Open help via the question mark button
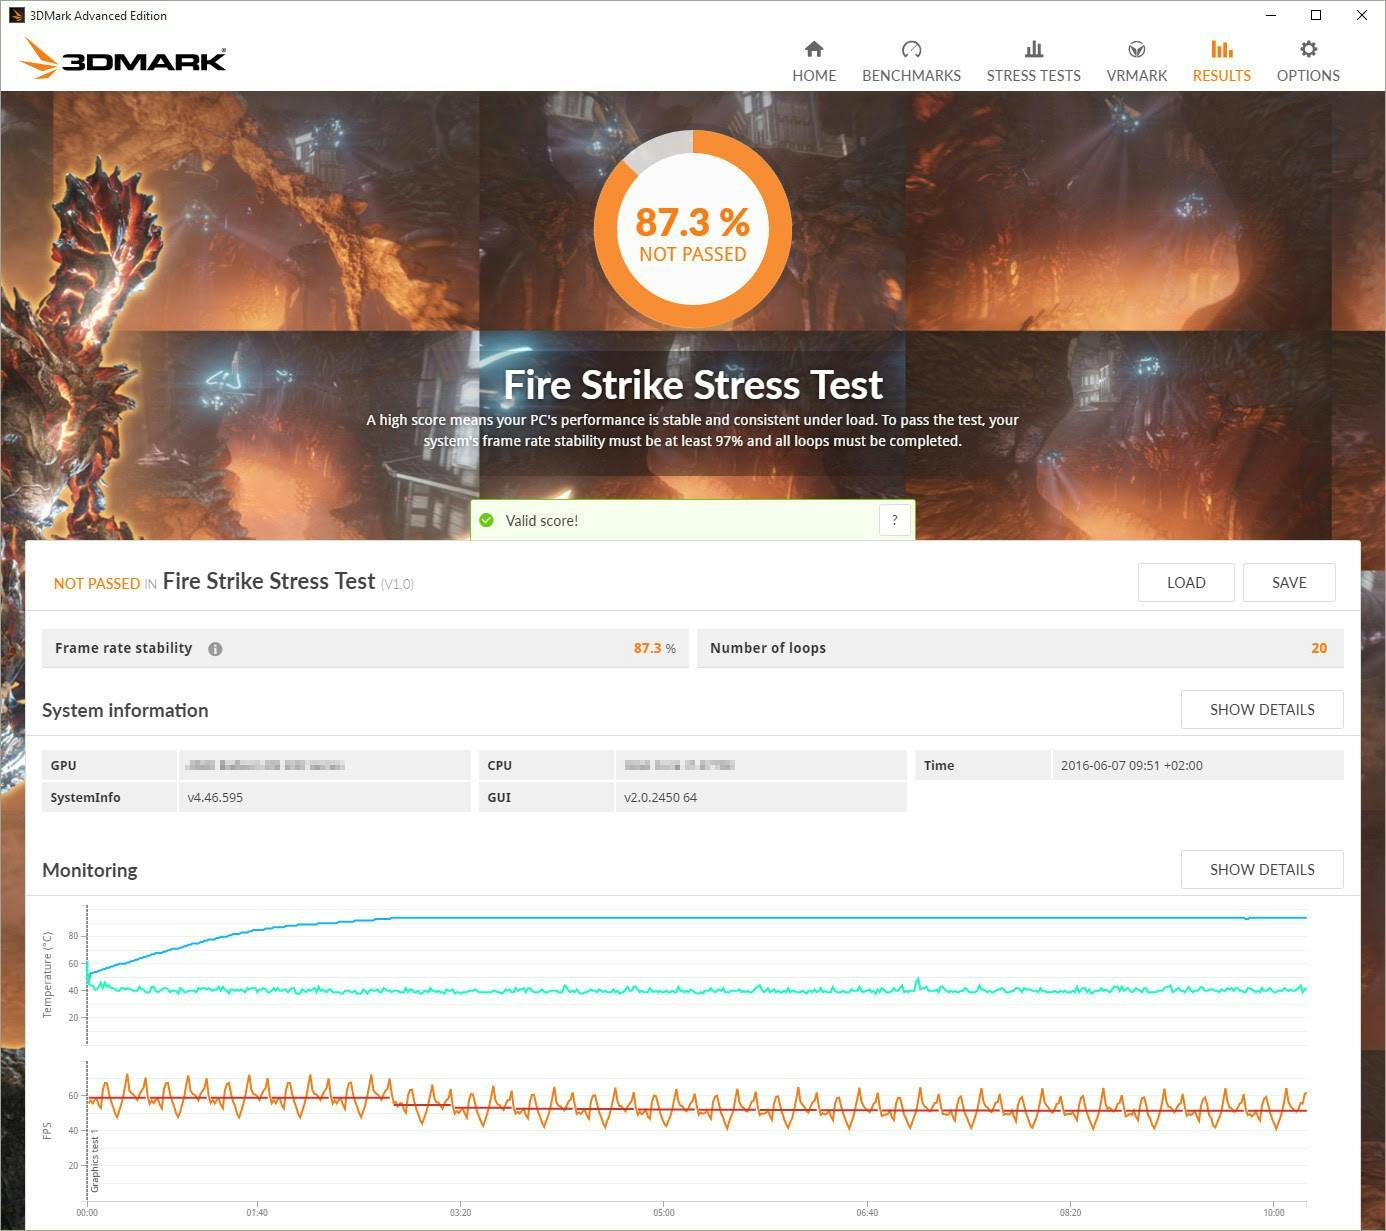 (895, 520)
